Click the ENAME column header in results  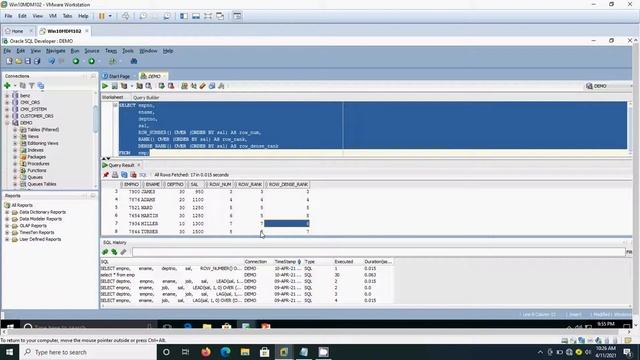[x=153, y=184]
